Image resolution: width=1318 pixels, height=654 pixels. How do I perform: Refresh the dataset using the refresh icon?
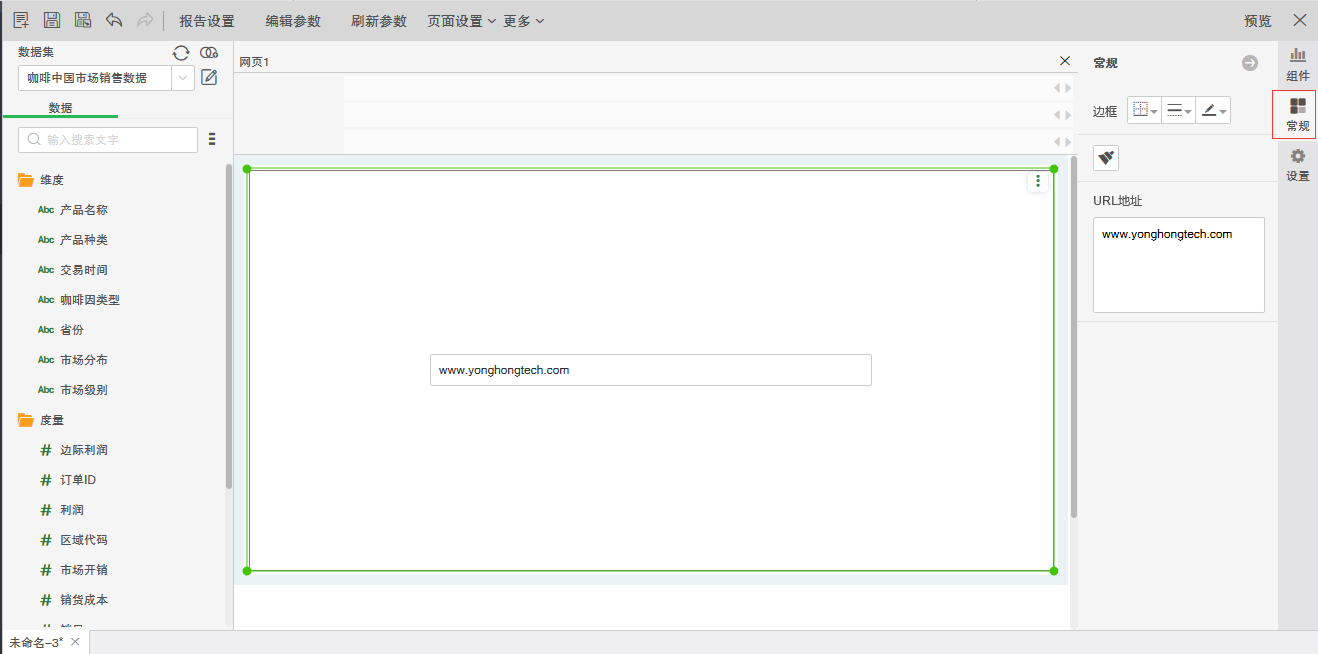[x=181, y=53]
